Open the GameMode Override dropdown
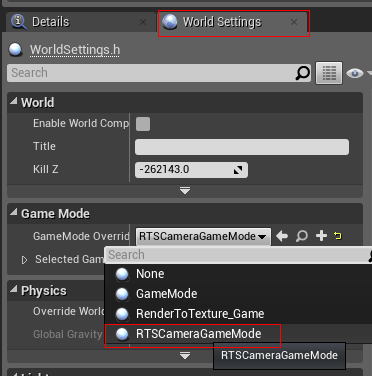This screenshot has width=372, height=376. [x=203, y=236]
